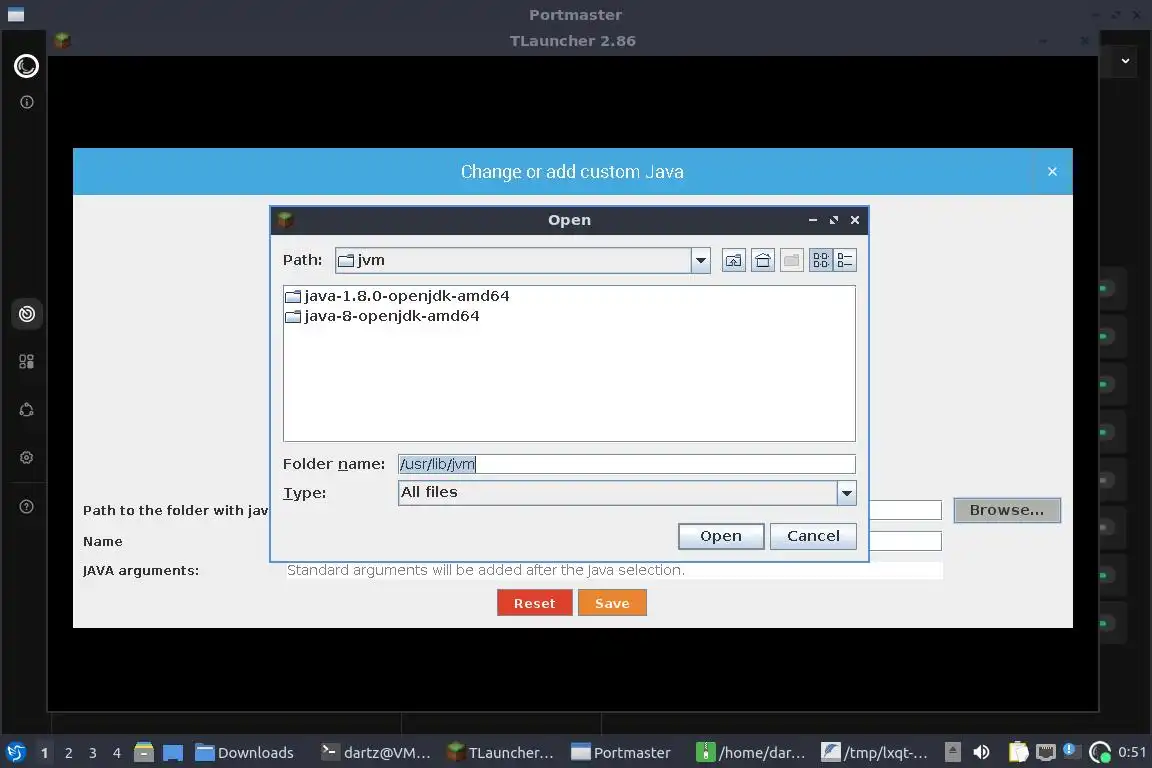The height and width of the screenshot is (768, 1152).
Task: Open the Portmaster tray icon
Action: click(x=1100, y=752)
